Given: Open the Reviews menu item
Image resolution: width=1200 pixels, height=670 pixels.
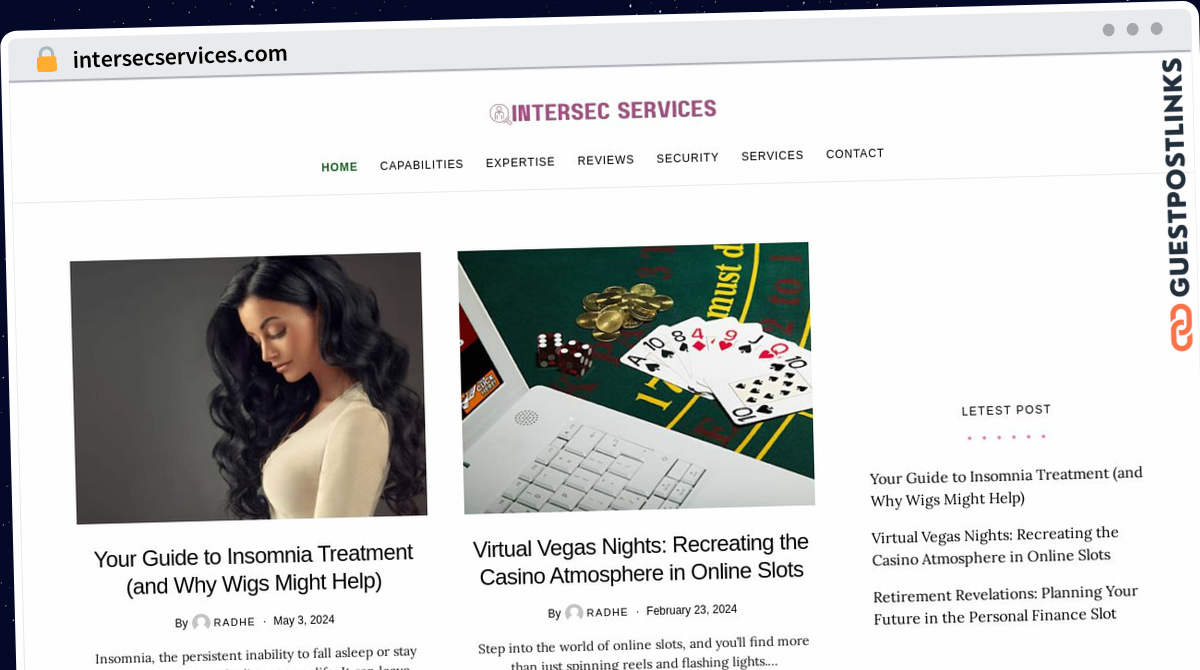Looking at the screenshot, I should [605, 160].
